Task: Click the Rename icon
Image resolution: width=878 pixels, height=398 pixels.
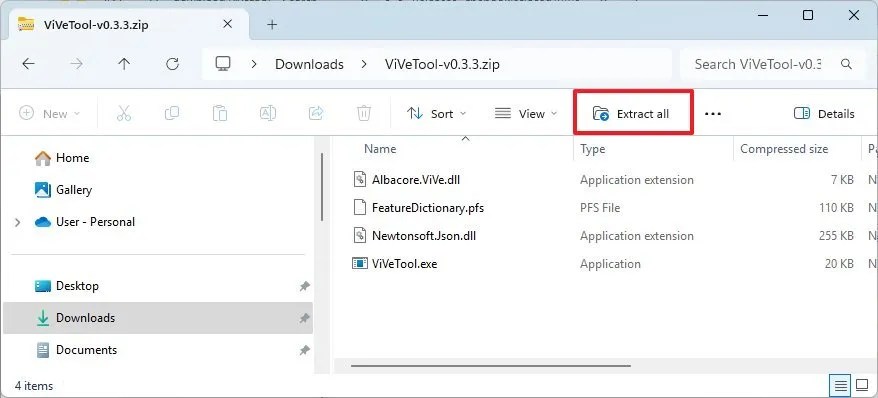Action: (x=268, y=114)
